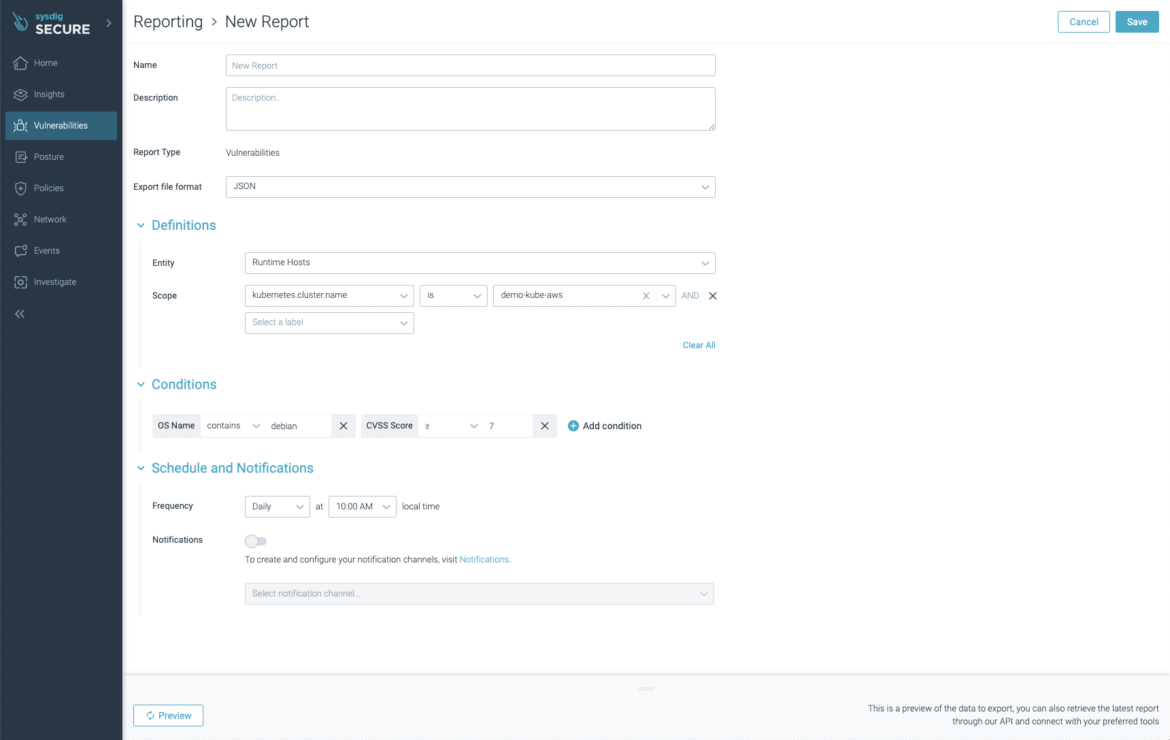Open the 'Select notification channel' dropdown
1170x740 pixels.
click(x=479, y=594)
